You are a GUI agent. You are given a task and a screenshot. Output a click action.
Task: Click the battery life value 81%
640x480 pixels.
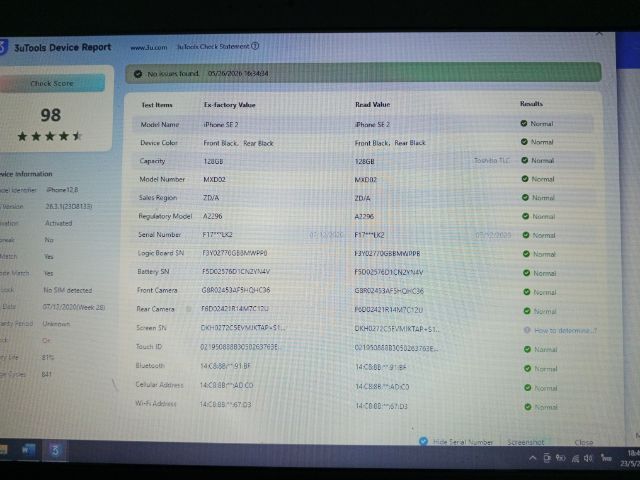point(47,357)
